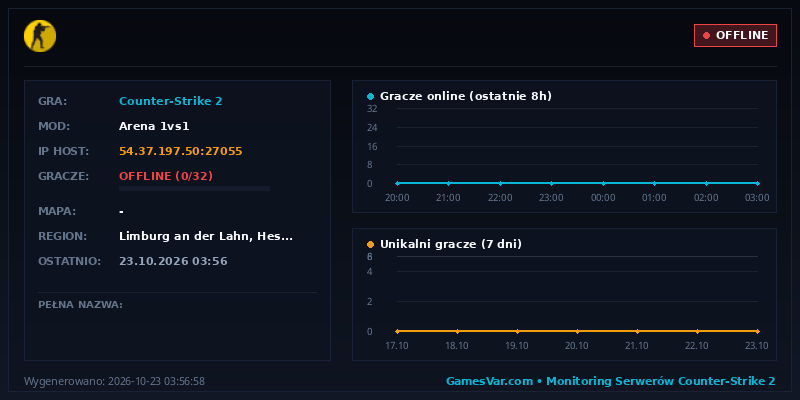Click the 22:00 data point on online chart
The width and height of the screenshot is (800, 400).
pos(500,183)
